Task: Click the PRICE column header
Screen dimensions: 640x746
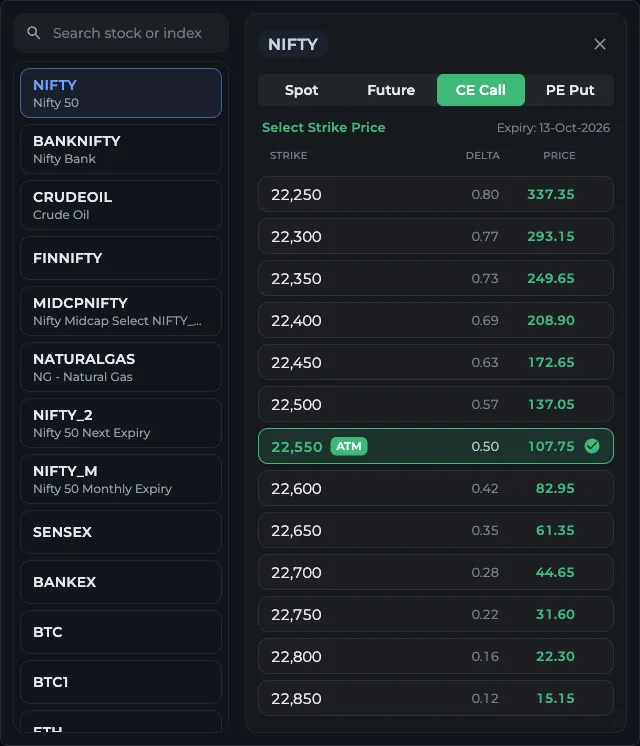Action: 559,156
